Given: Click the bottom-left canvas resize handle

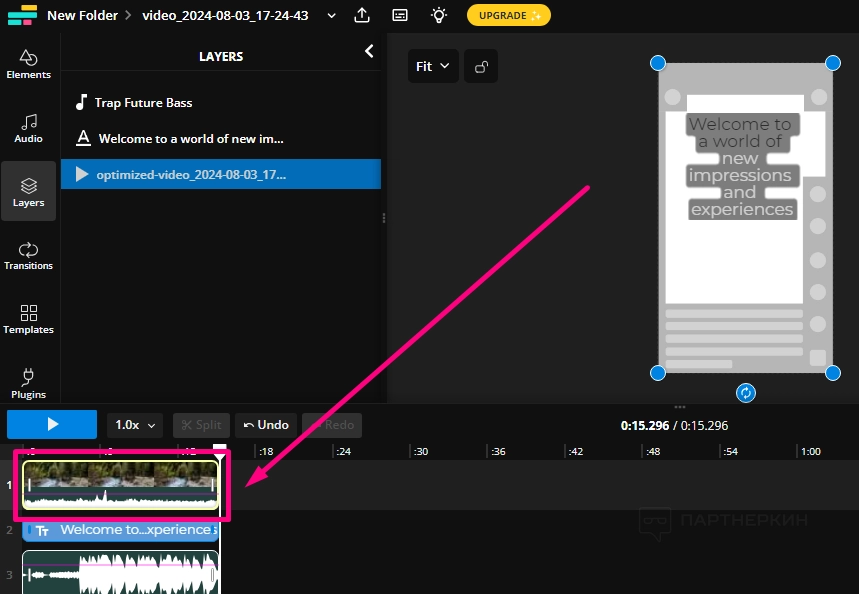Looking at the screenshot, I should click(657, 373).
